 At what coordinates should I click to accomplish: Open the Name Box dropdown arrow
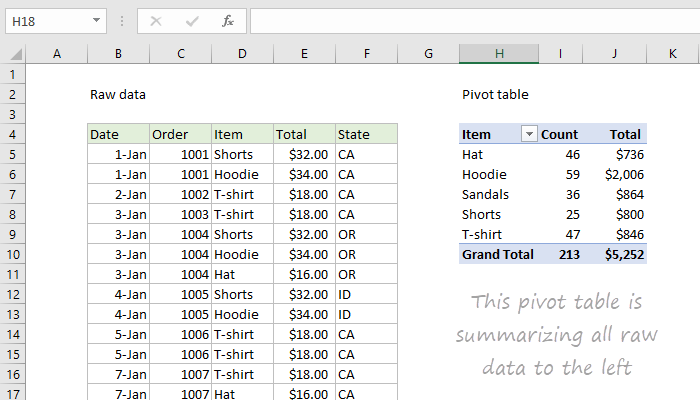click(x=96, y=20)
